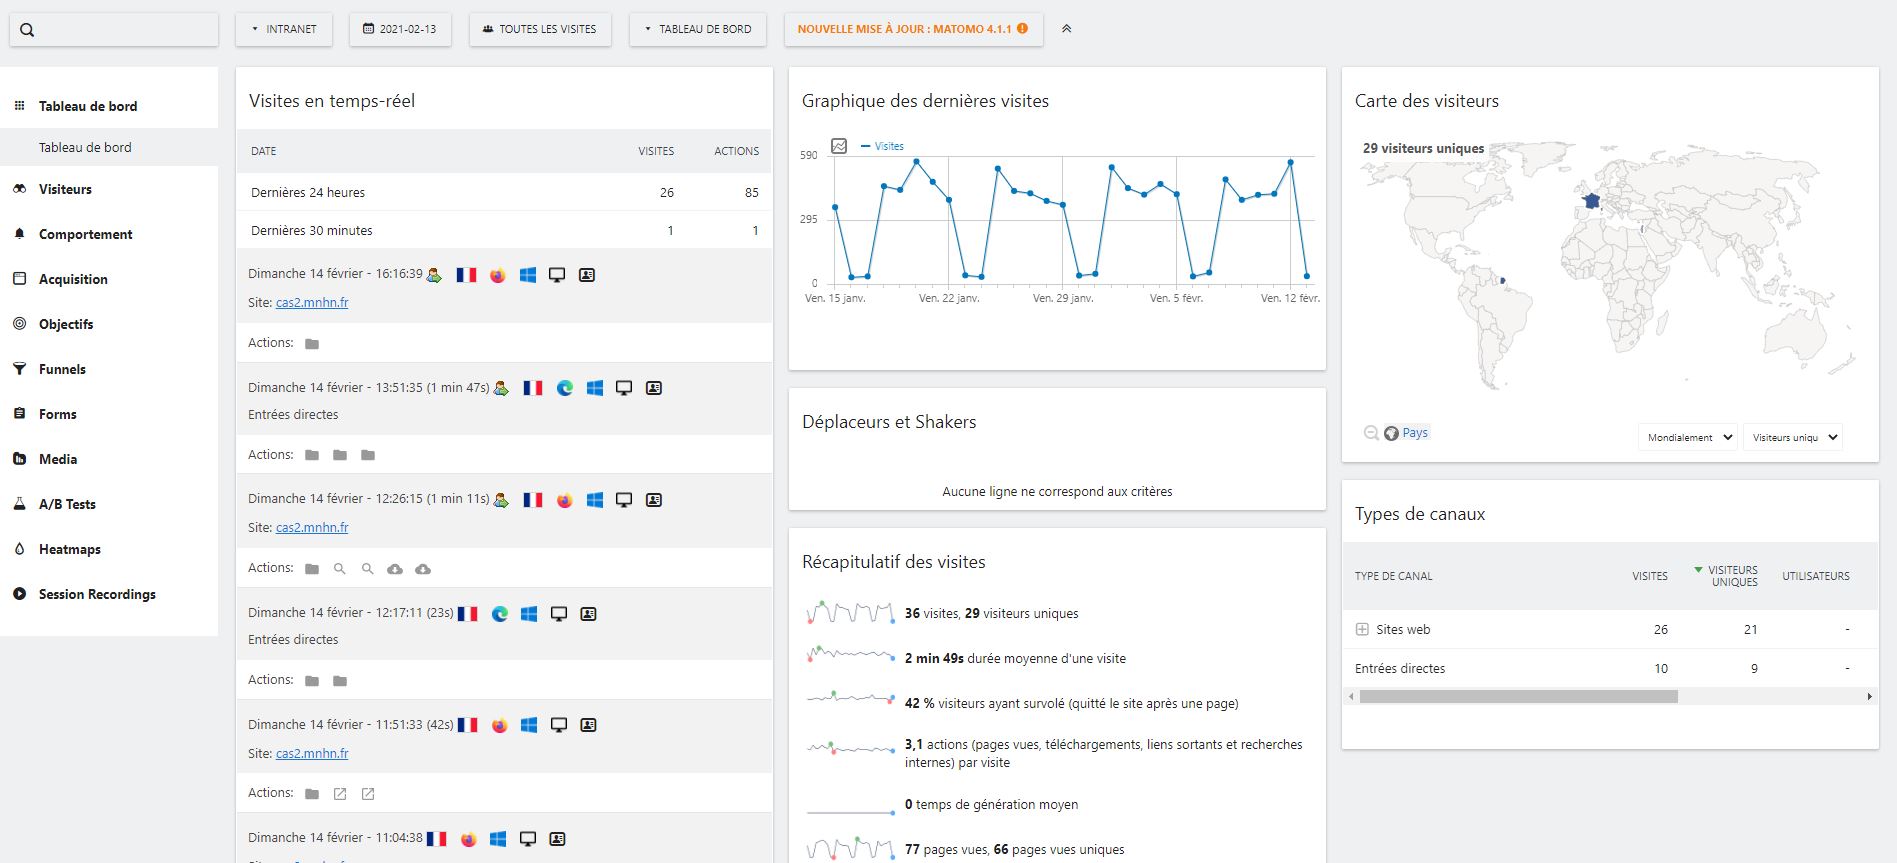
Task: Click the Firefox browser icon at 16:16:39
Action: (497, 275)
